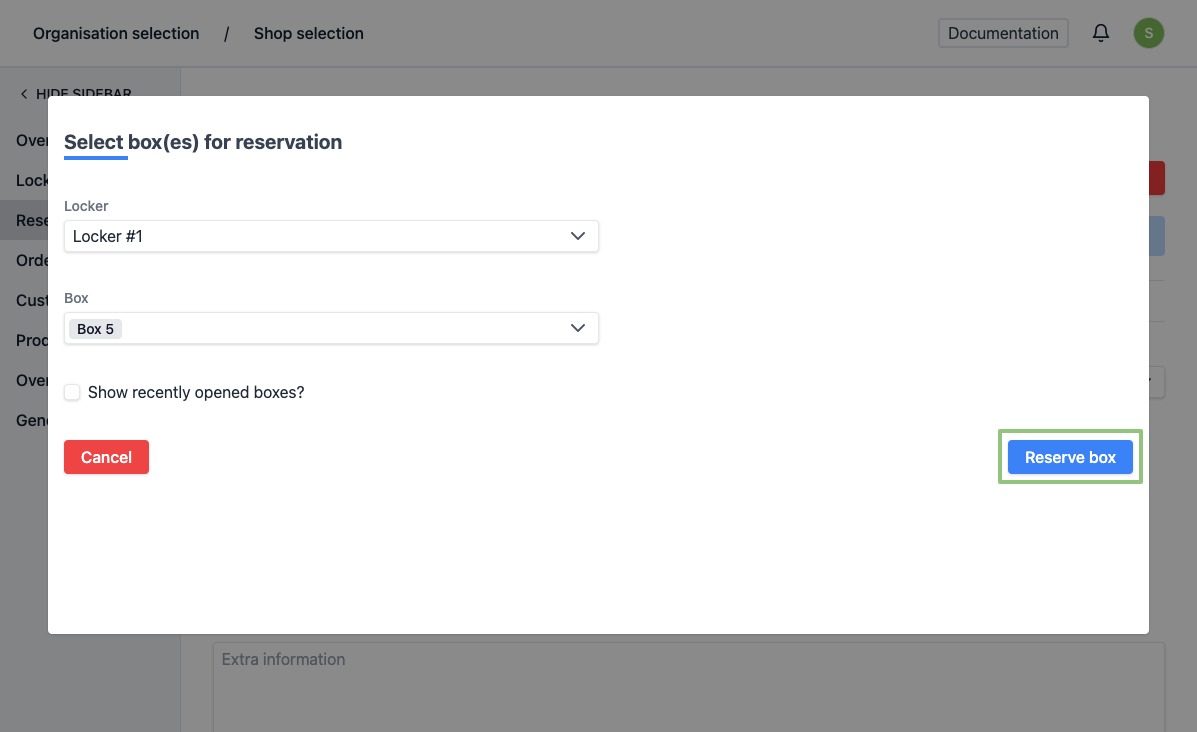Open General in the sidebar
1197x732 pixels.
click(x=32, y=420)
